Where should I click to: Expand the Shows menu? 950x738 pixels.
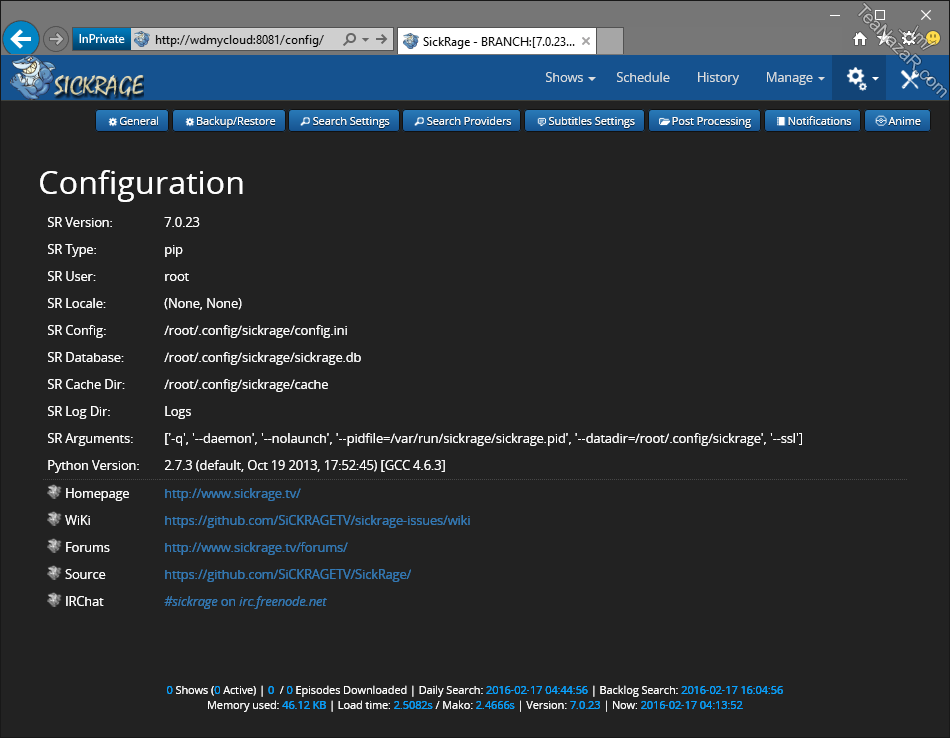[x=570, y=78]
